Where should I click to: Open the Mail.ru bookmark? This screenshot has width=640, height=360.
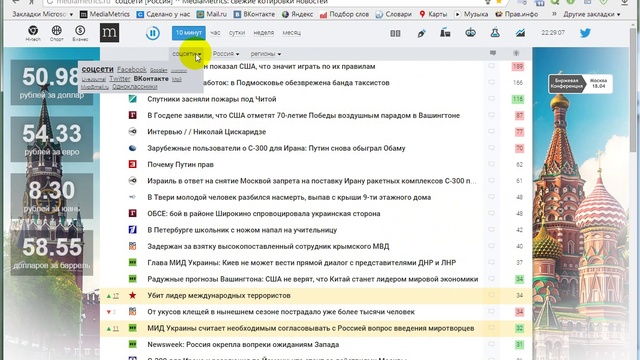pos(211,14)
